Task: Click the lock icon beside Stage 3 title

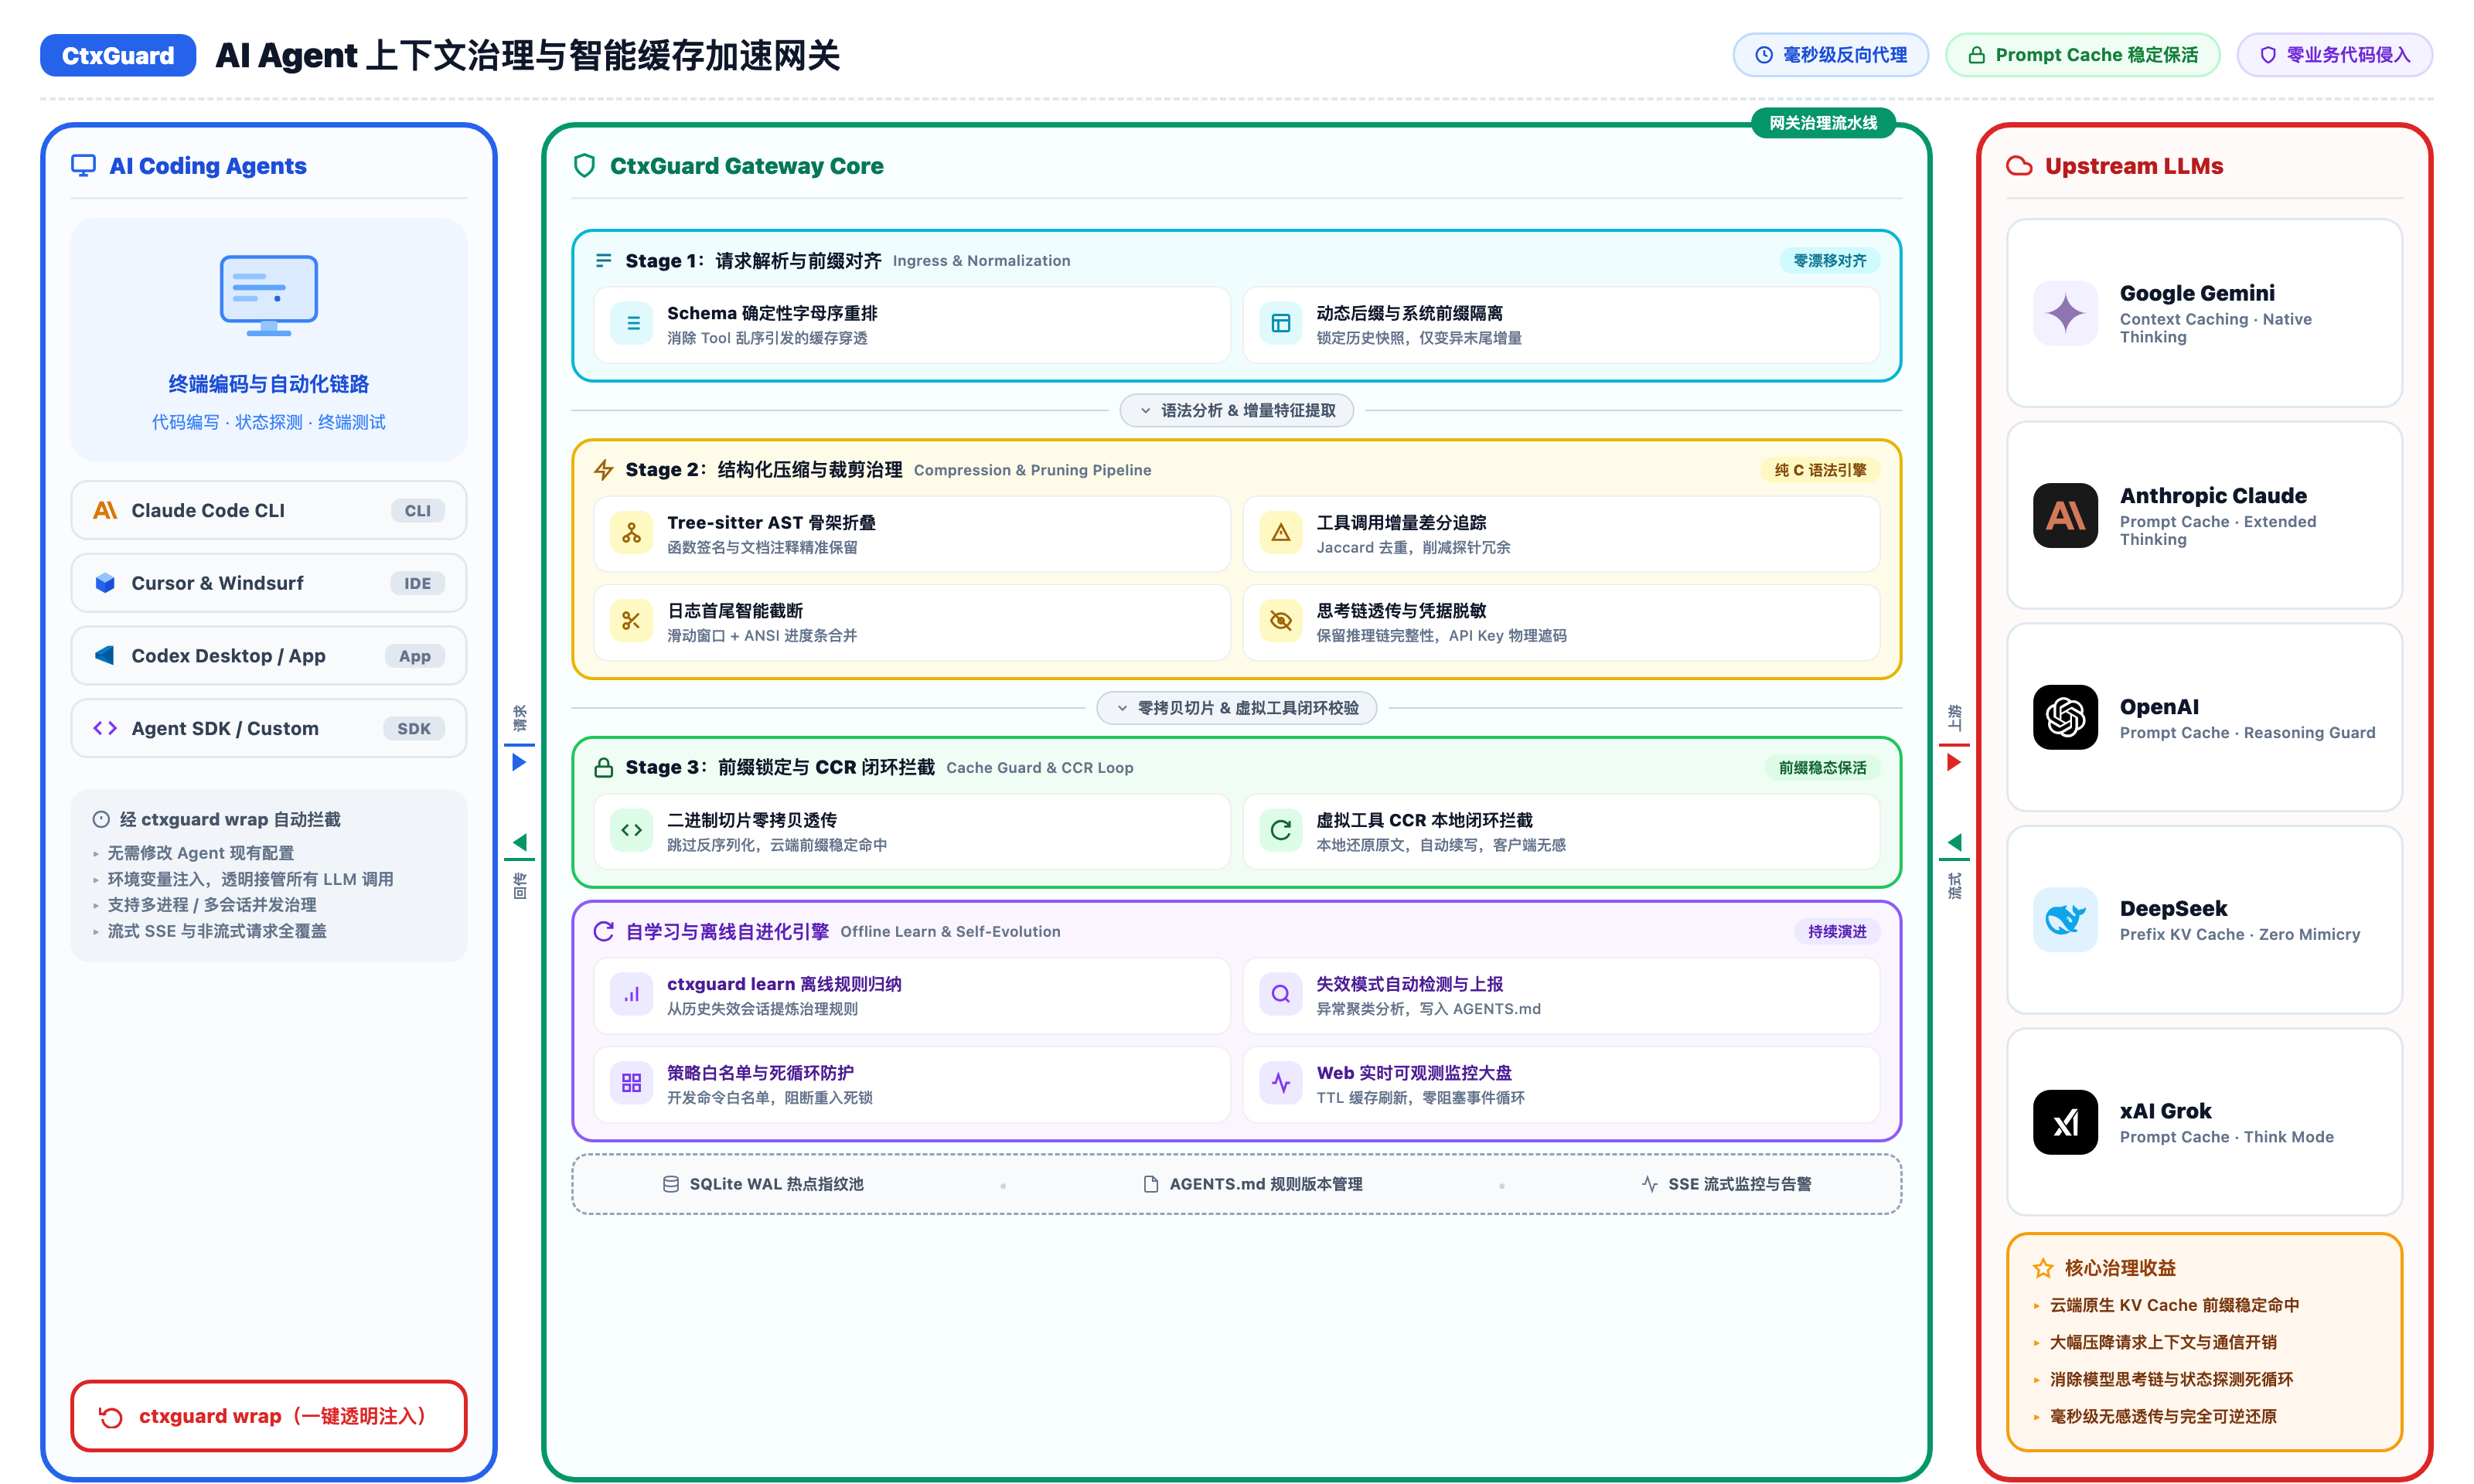Action: [603, 767]
